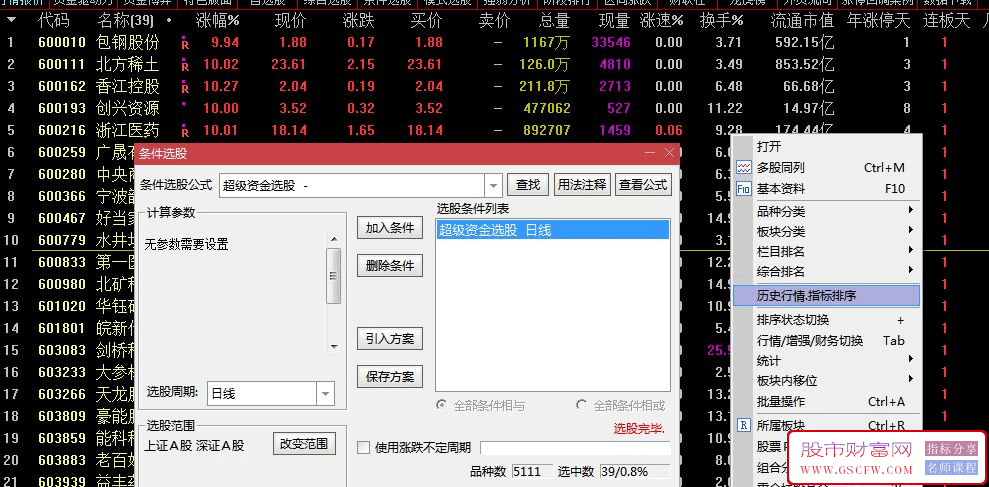
Task: Select stock code 600833
Action: click(62, 262)
